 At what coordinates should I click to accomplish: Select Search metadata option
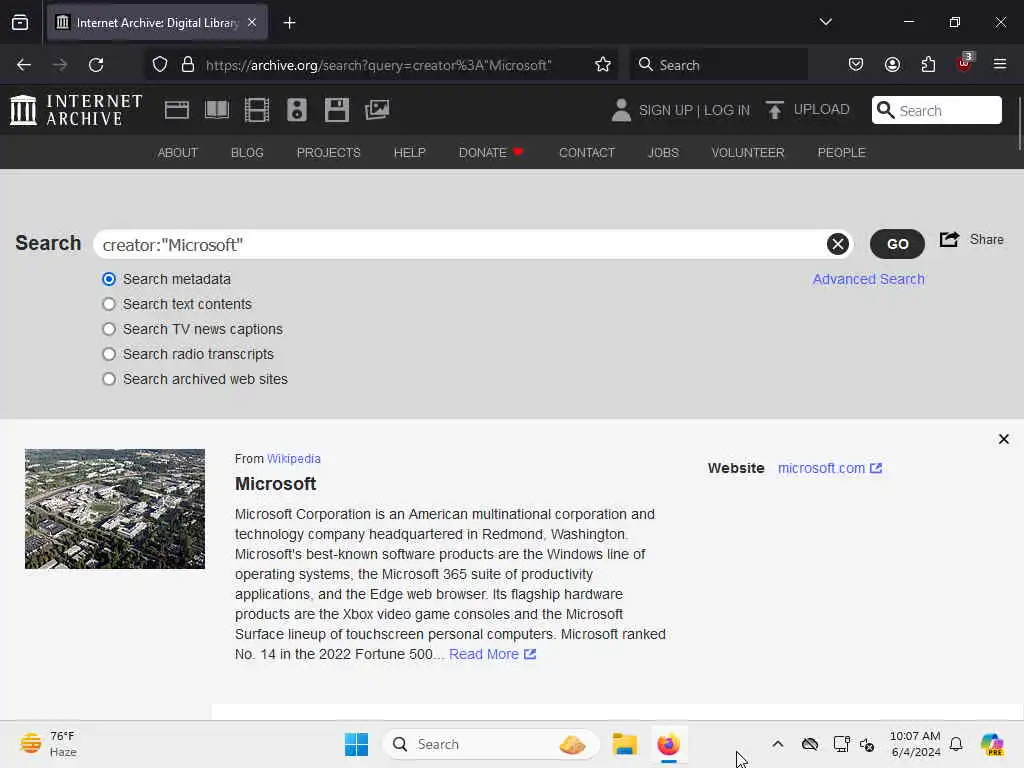[x=109, y=280]
